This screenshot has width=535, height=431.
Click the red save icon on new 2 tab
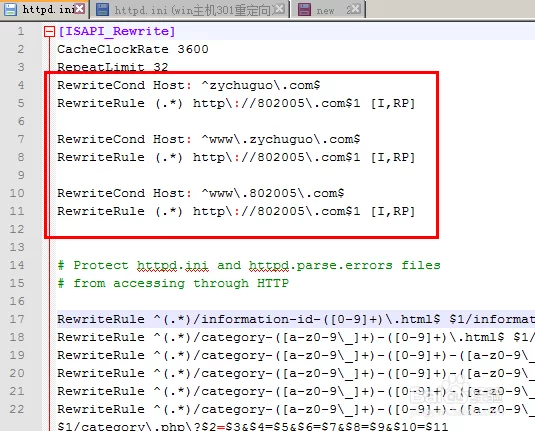[304, 10]
